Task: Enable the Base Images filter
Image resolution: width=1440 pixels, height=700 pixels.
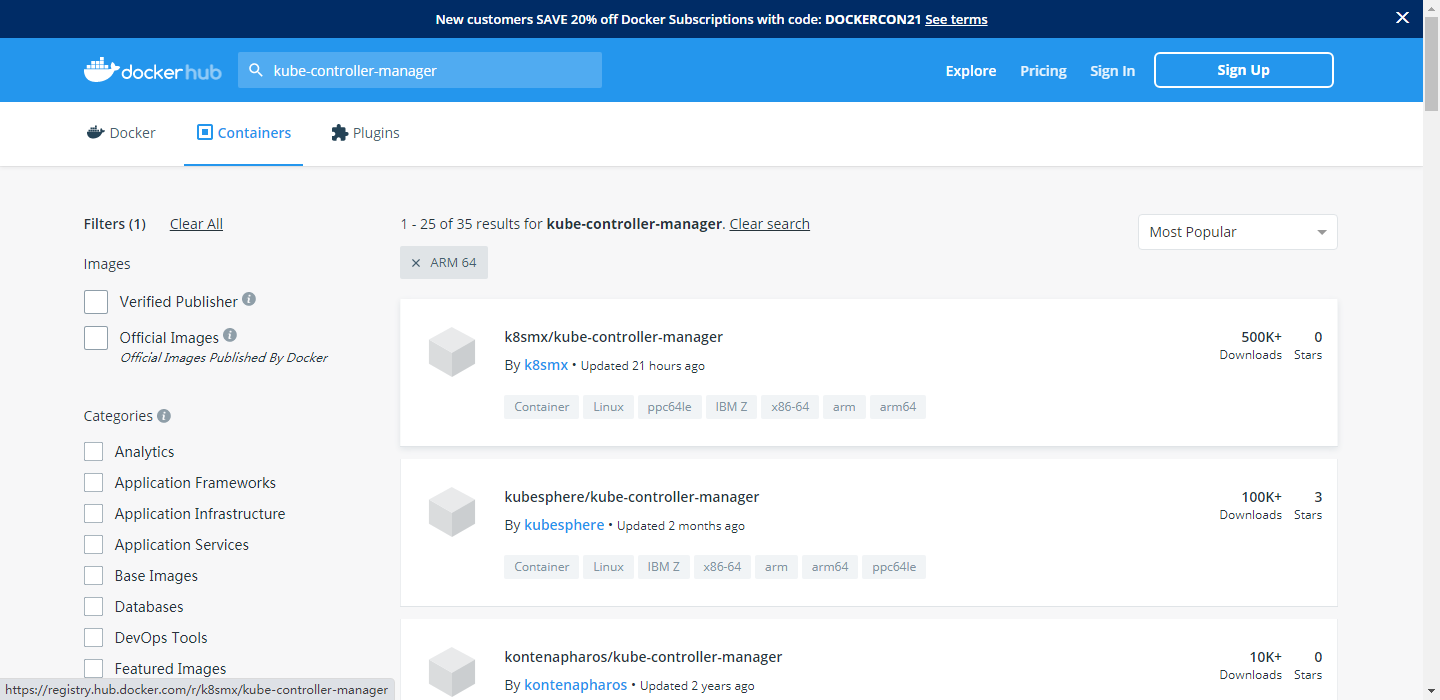Action: 93,575
